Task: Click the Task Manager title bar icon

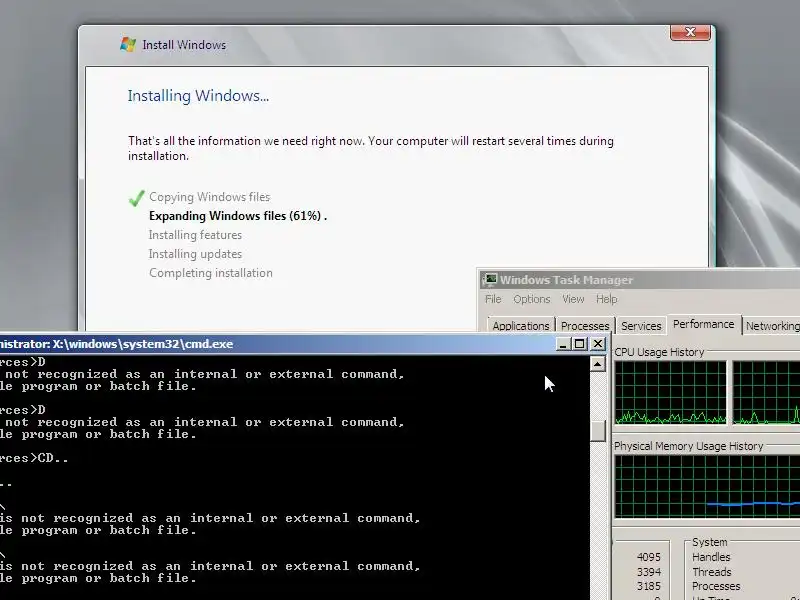Action: [x=490, y=279]
